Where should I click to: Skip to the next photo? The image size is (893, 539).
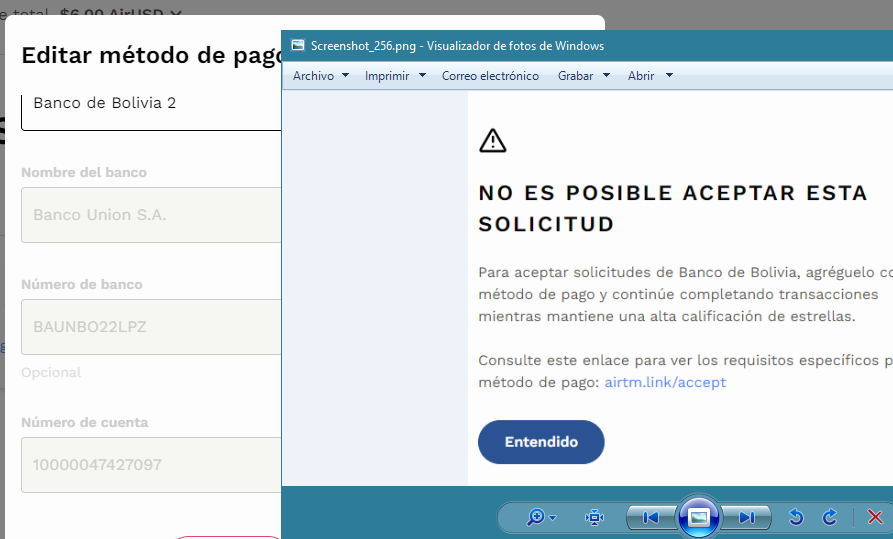coord(747,517)
